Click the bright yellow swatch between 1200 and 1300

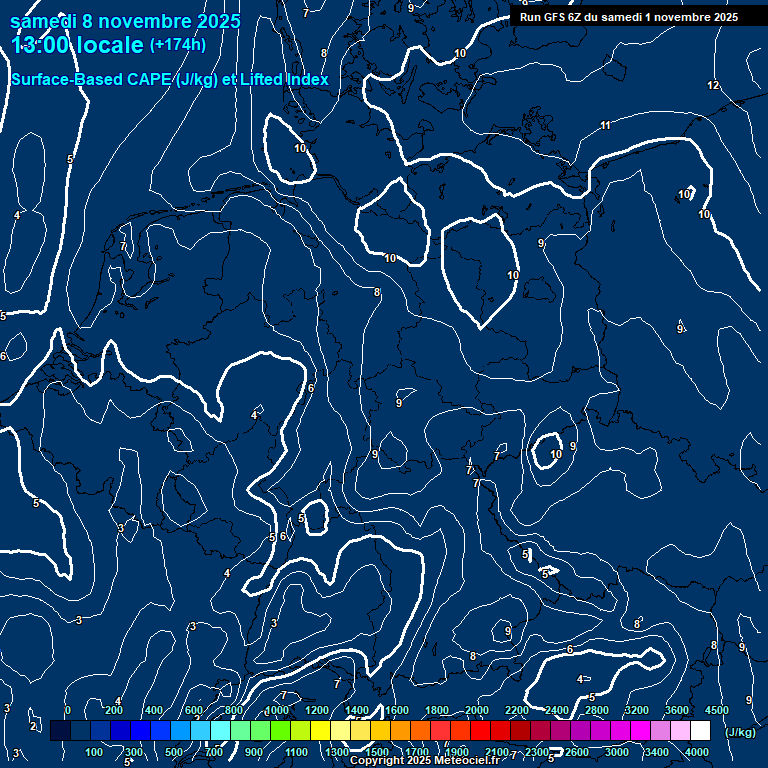click(x=320, y=730)
